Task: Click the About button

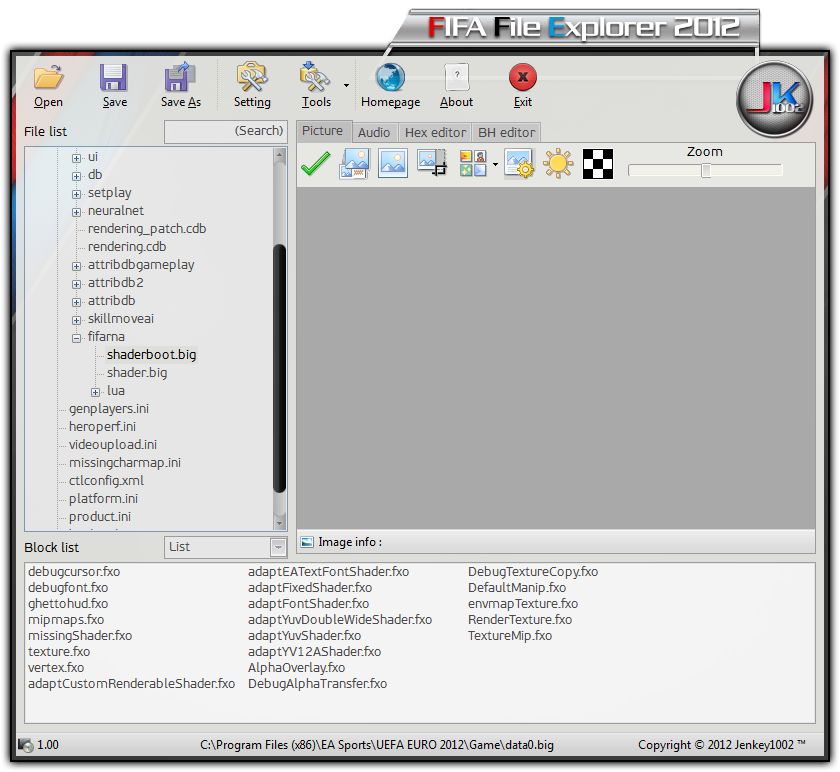Action: tap(456, 79)
